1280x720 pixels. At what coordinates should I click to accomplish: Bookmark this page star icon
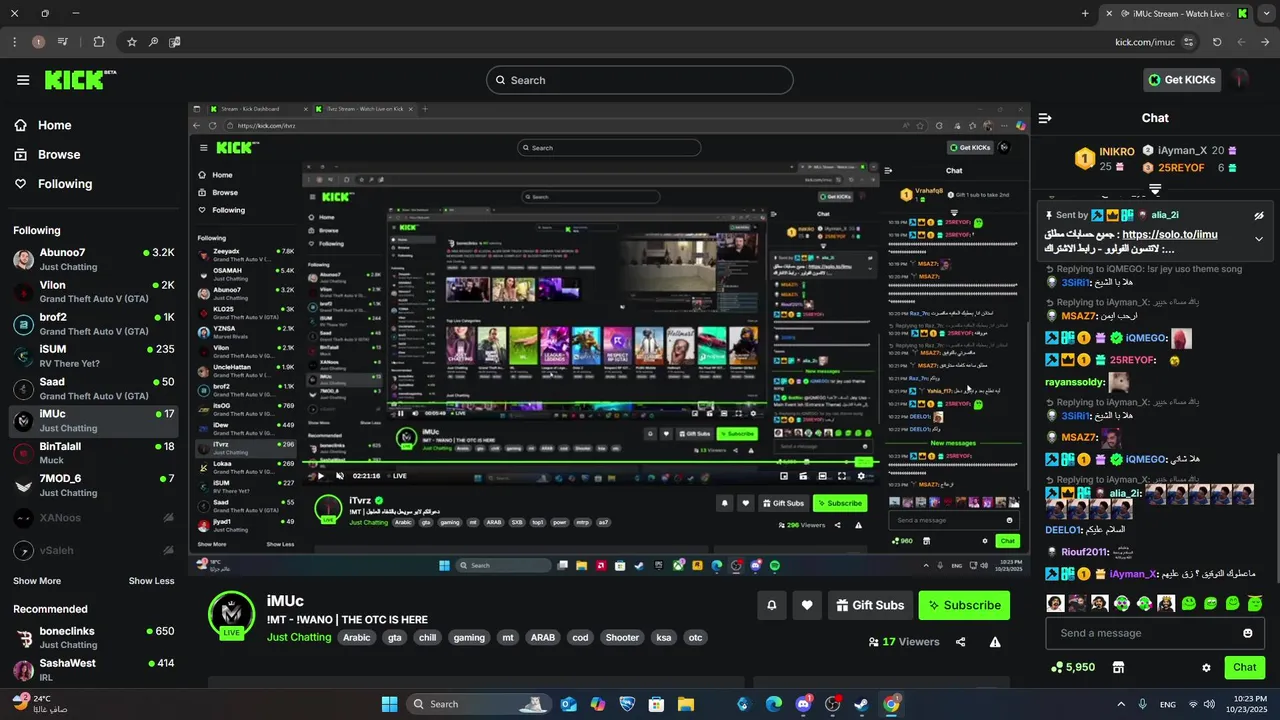[x=131, y=42]
